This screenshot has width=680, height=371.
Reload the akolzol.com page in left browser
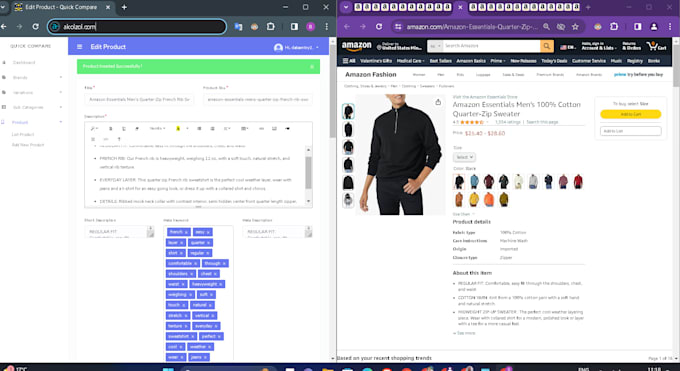[36, 27]
